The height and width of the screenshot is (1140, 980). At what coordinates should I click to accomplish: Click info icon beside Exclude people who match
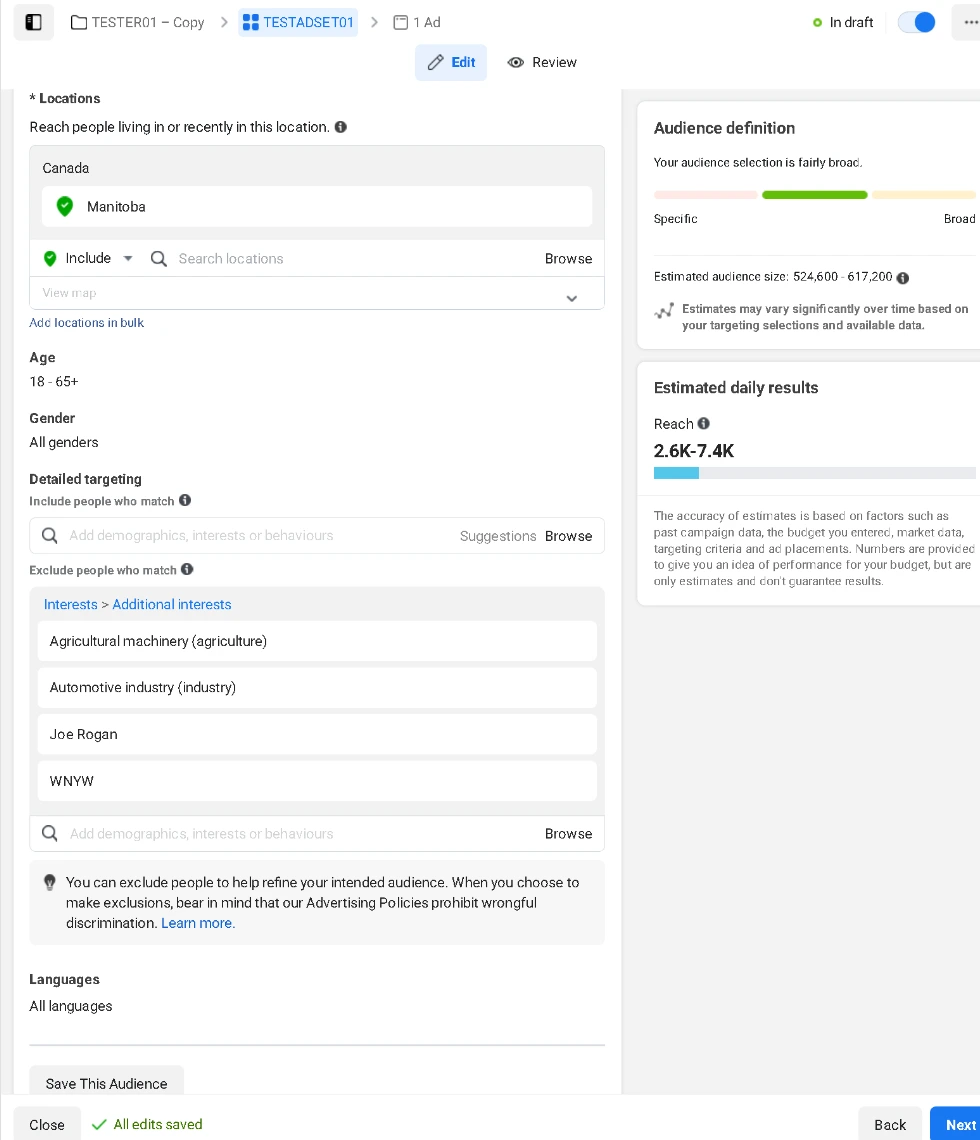(x=187, y=570)
